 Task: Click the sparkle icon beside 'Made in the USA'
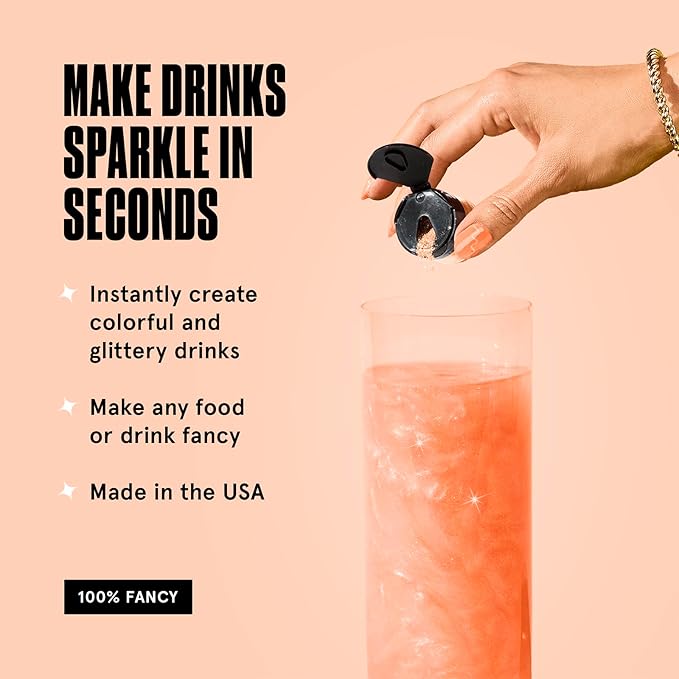click(68, 491)
